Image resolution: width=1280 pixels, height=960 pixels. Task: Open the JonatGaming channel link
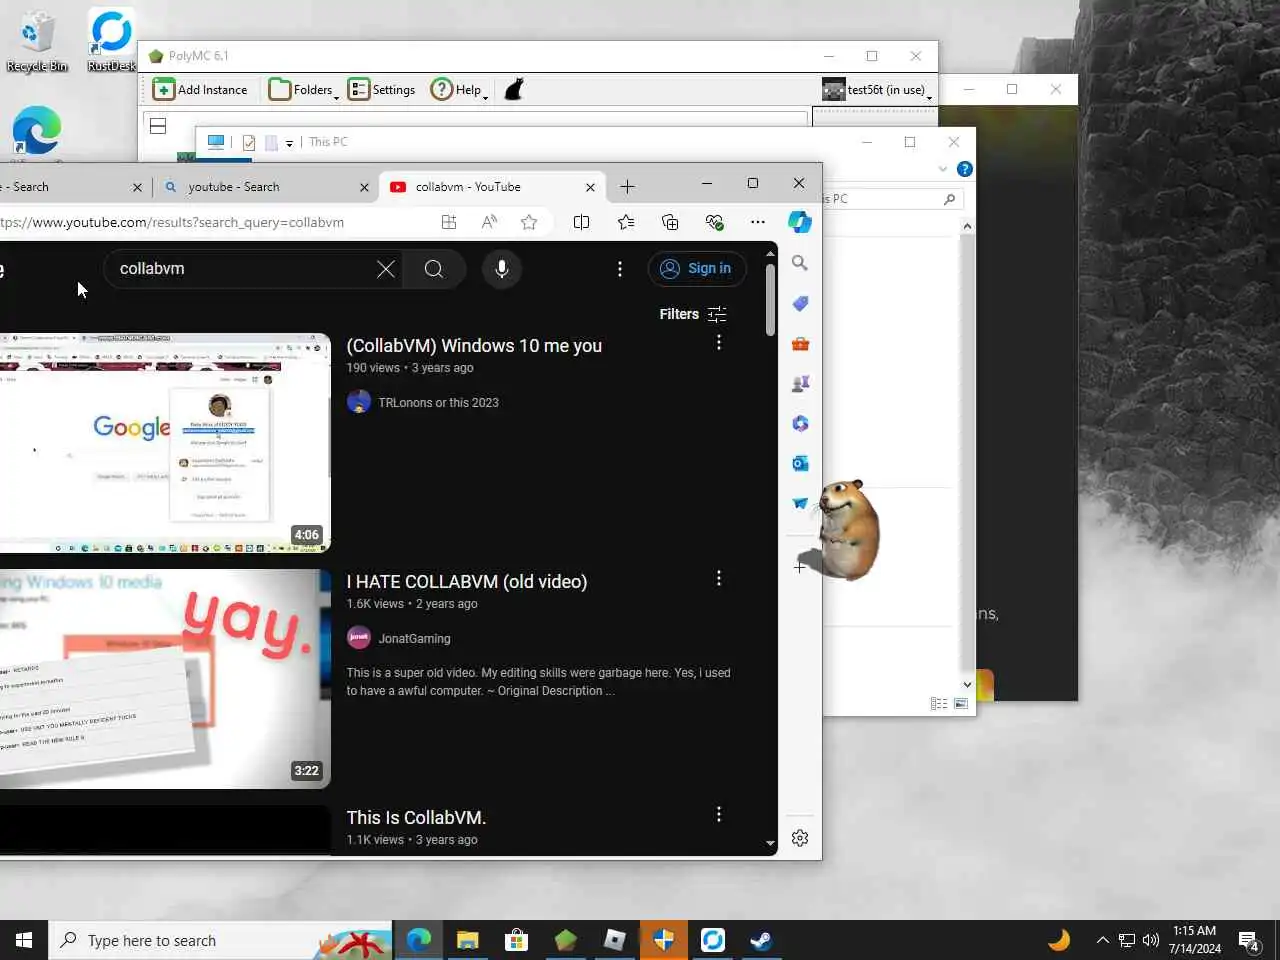pyautogui.click(x=414, y=639)
